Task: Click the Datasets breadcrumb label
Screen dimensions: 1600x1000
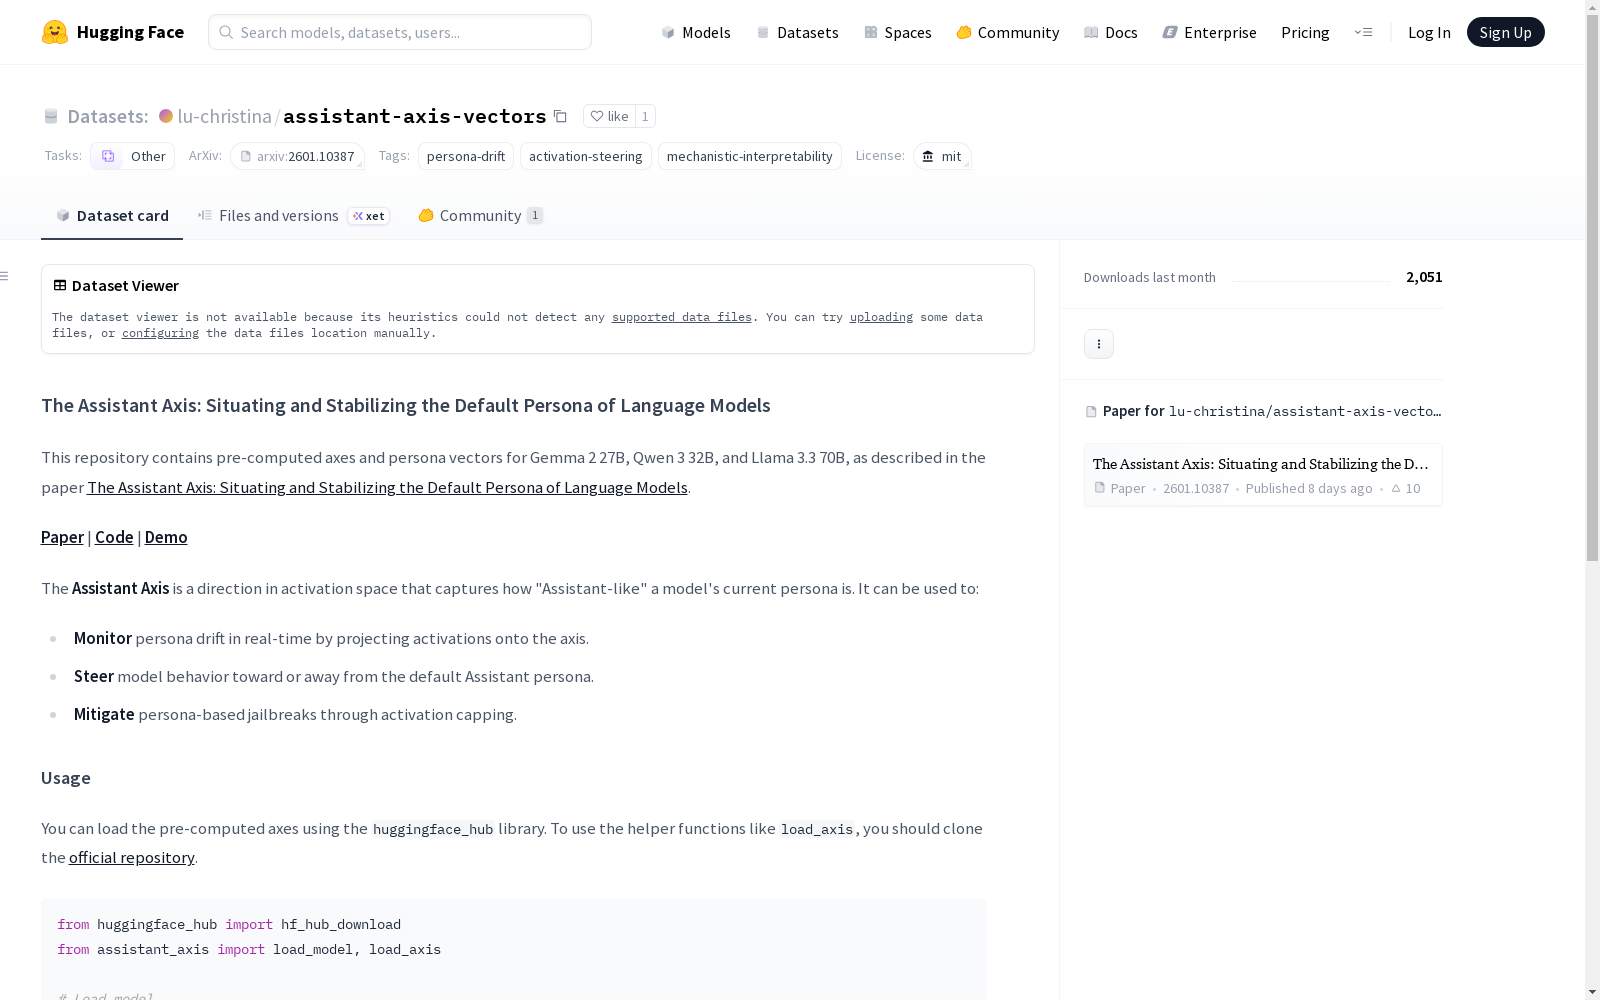Action: [108, 116]
